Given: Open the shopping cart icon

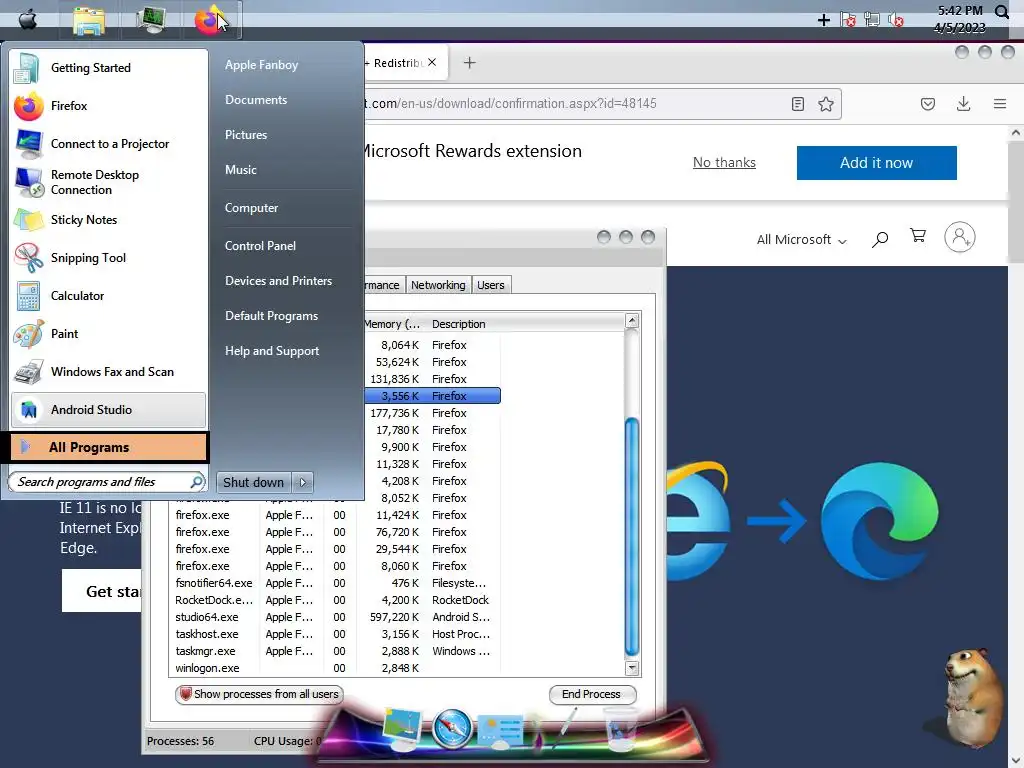Looking at the screenshot, I should 918,236.
